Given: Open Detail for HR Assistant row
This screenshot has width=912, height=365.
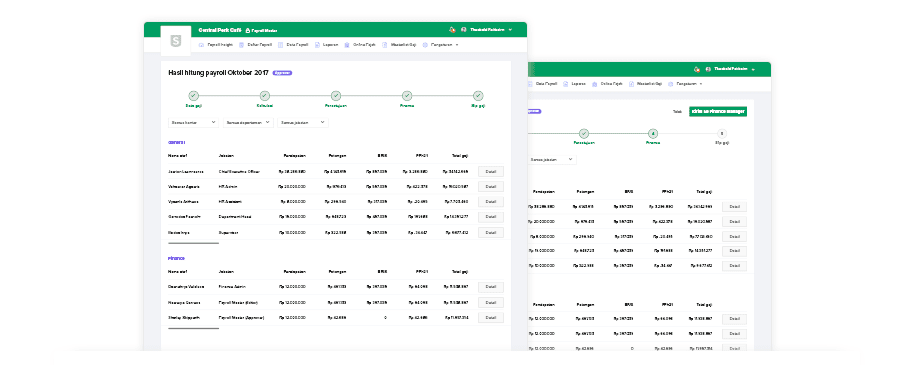Looking at the screenshot, I should (491, 202).
